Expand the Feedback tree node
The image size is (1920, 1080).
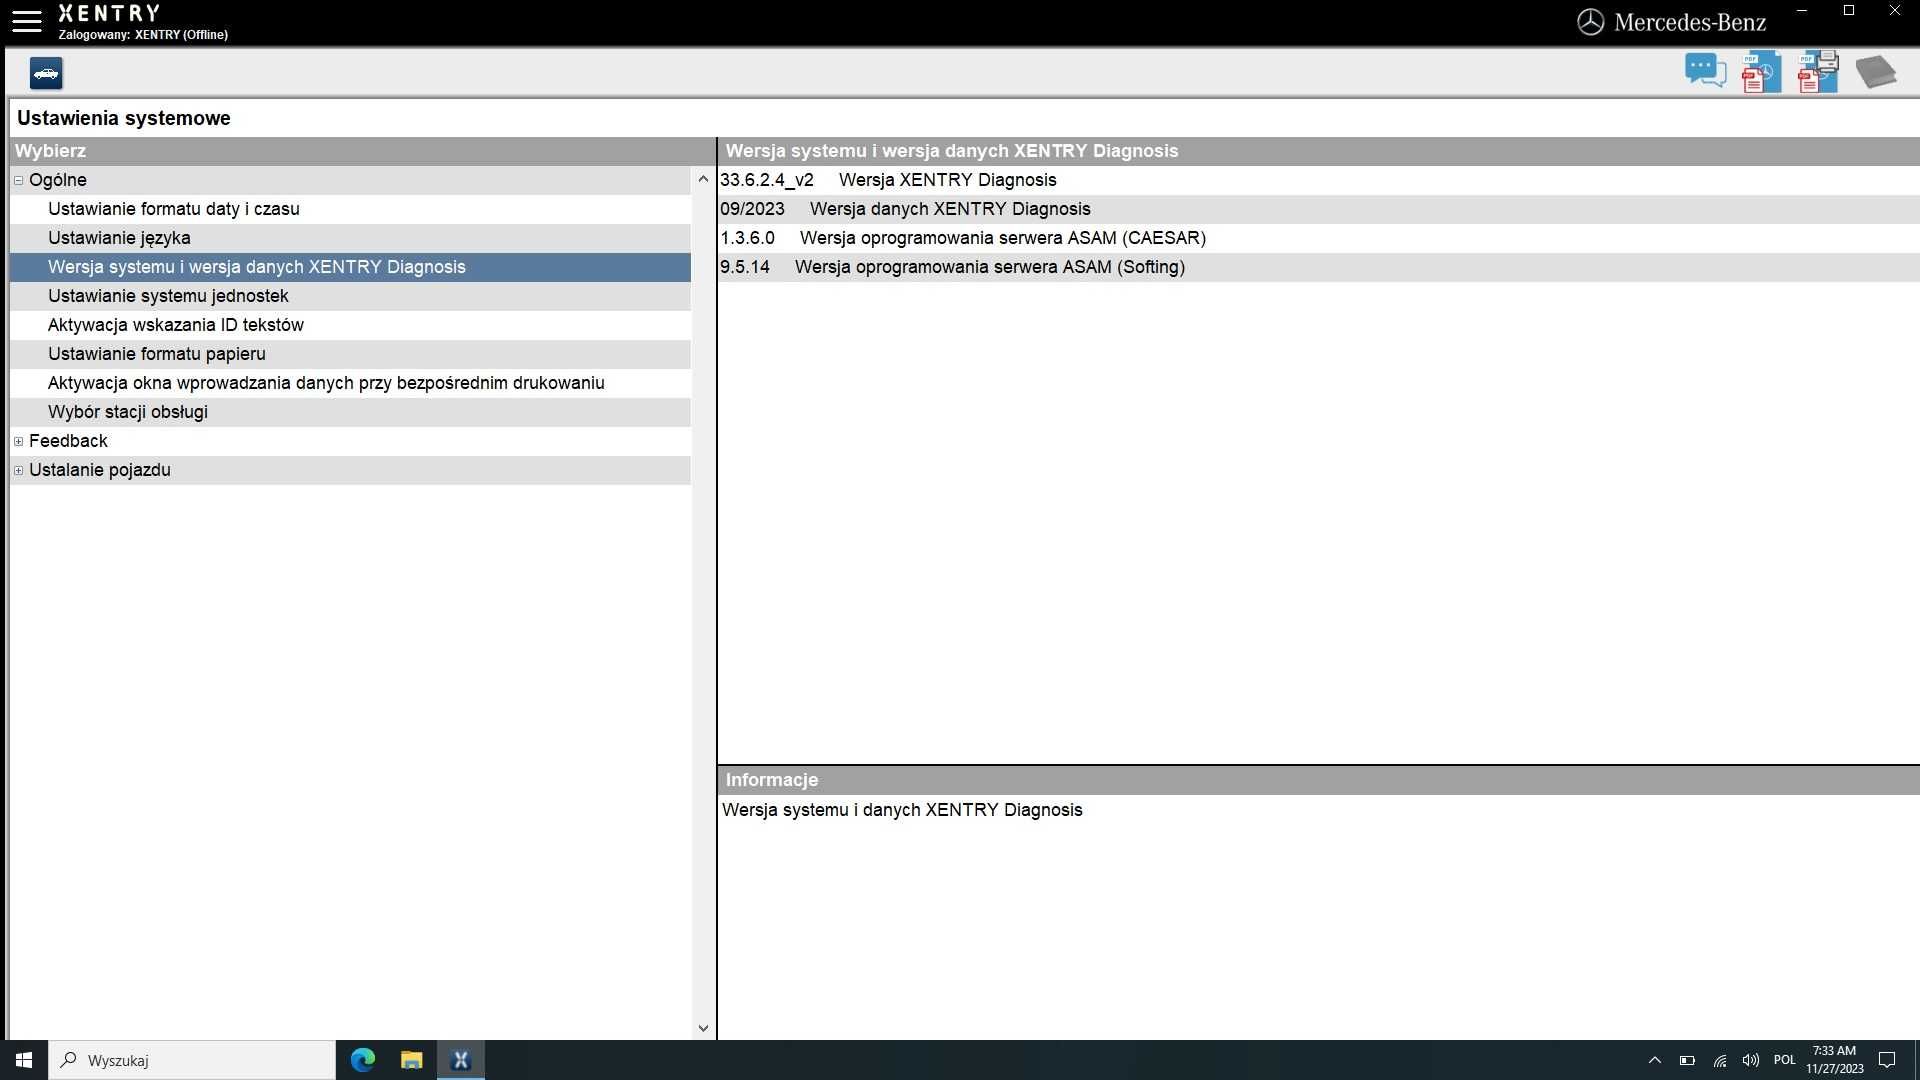18,441
